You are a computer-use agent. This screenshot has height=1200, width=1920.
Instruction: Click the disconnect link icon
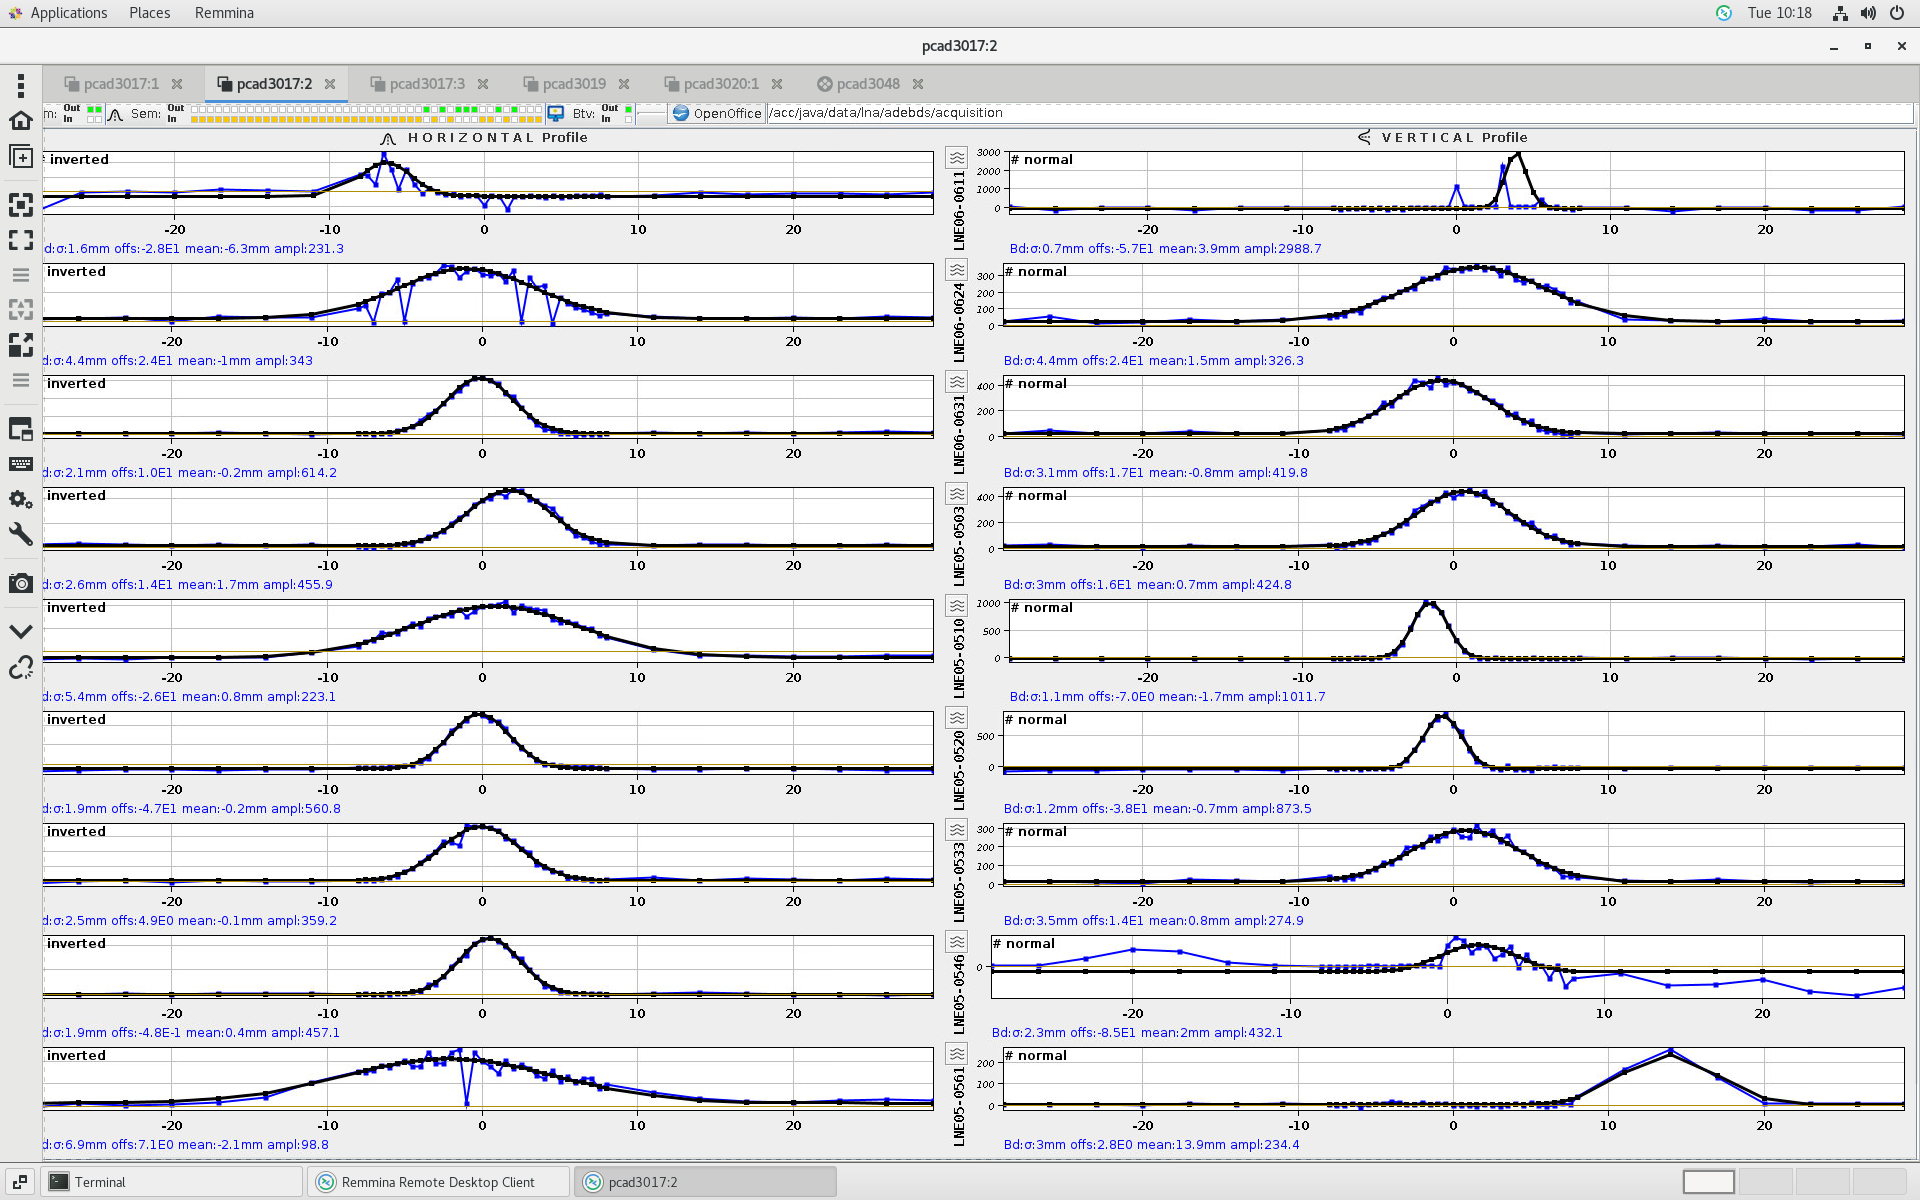[20, 667]
